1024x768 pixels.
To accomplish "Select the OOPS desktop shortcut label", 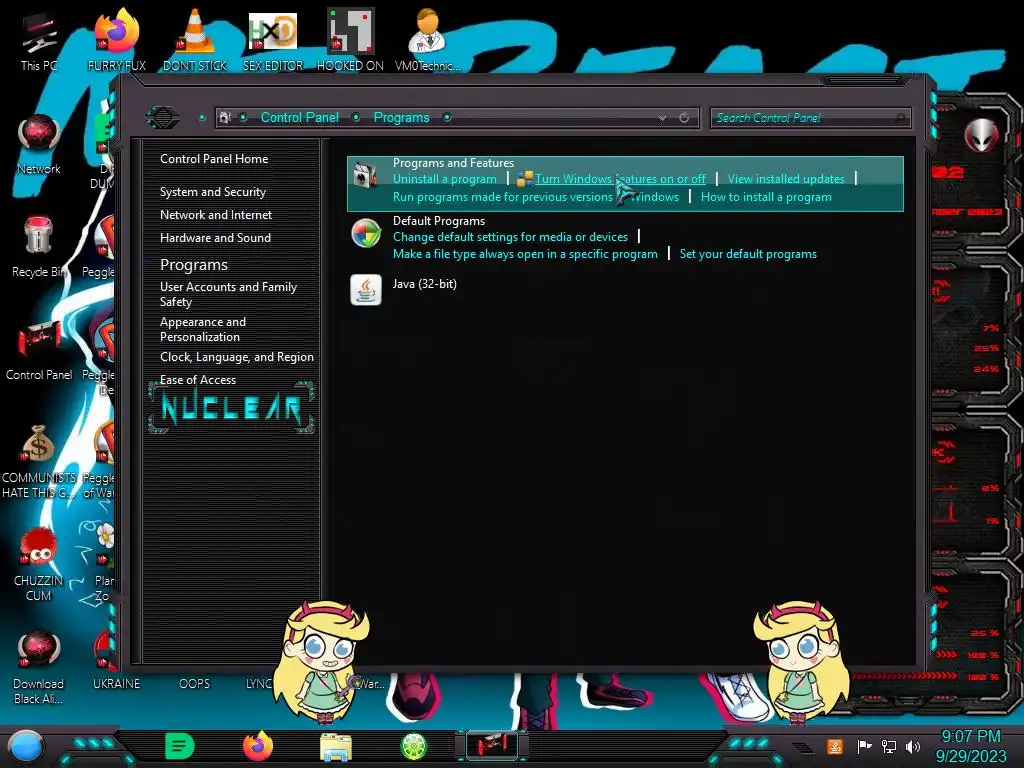I will [x=195, y=684].
